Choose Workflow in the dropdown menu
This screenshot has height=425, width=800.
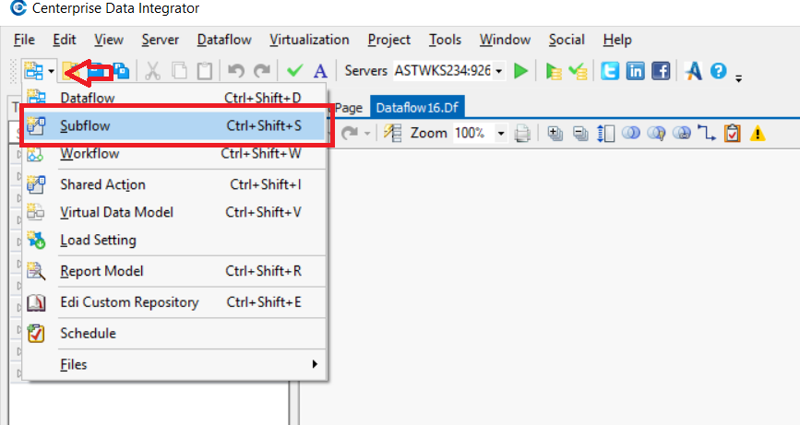point(90,154)
